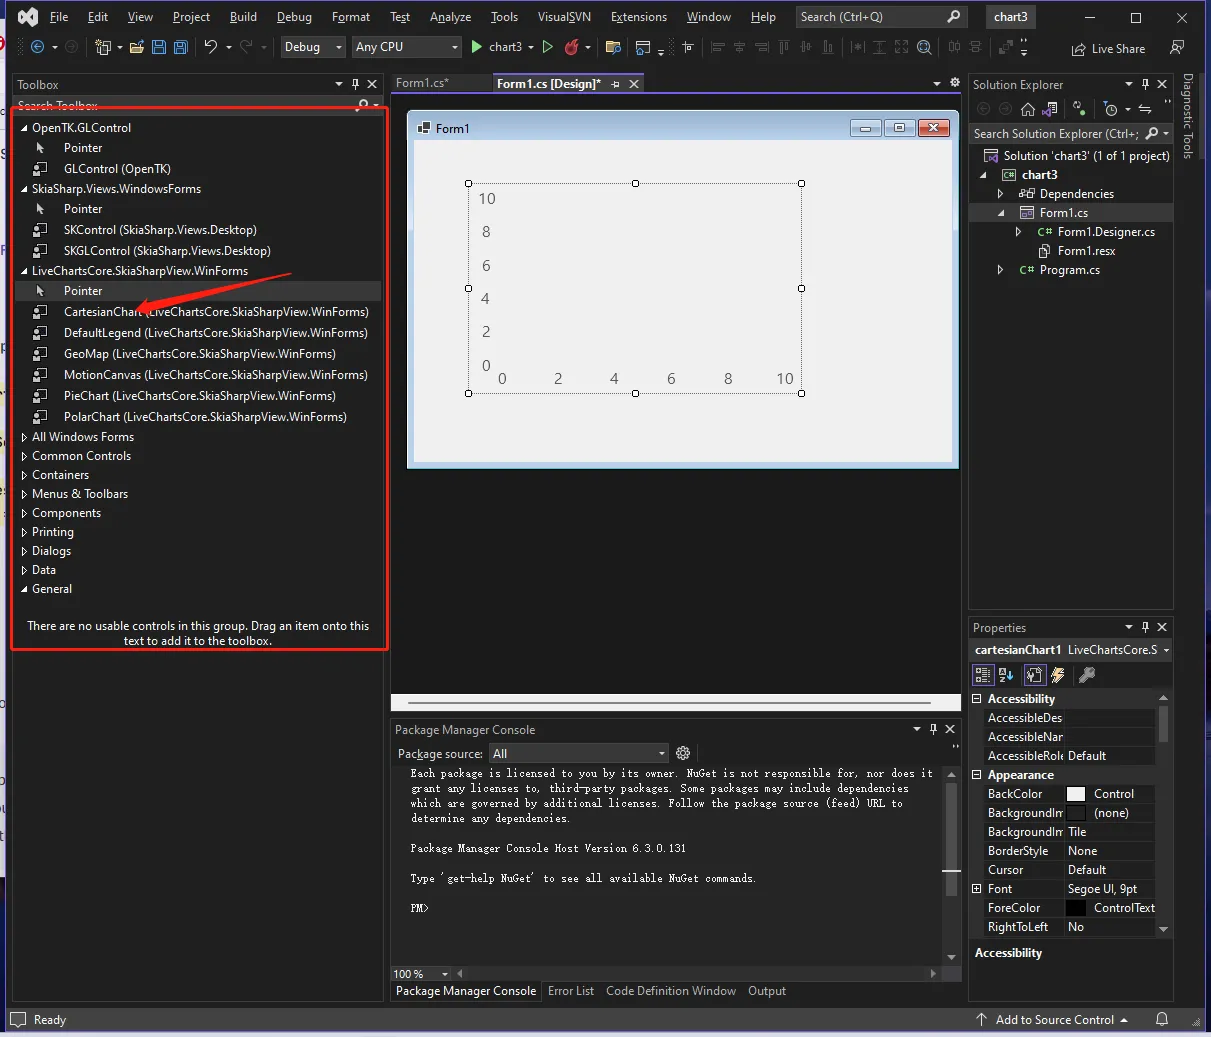
Task: Click the Search Solution Explorer field
Action: click(x=1056, y=134)
